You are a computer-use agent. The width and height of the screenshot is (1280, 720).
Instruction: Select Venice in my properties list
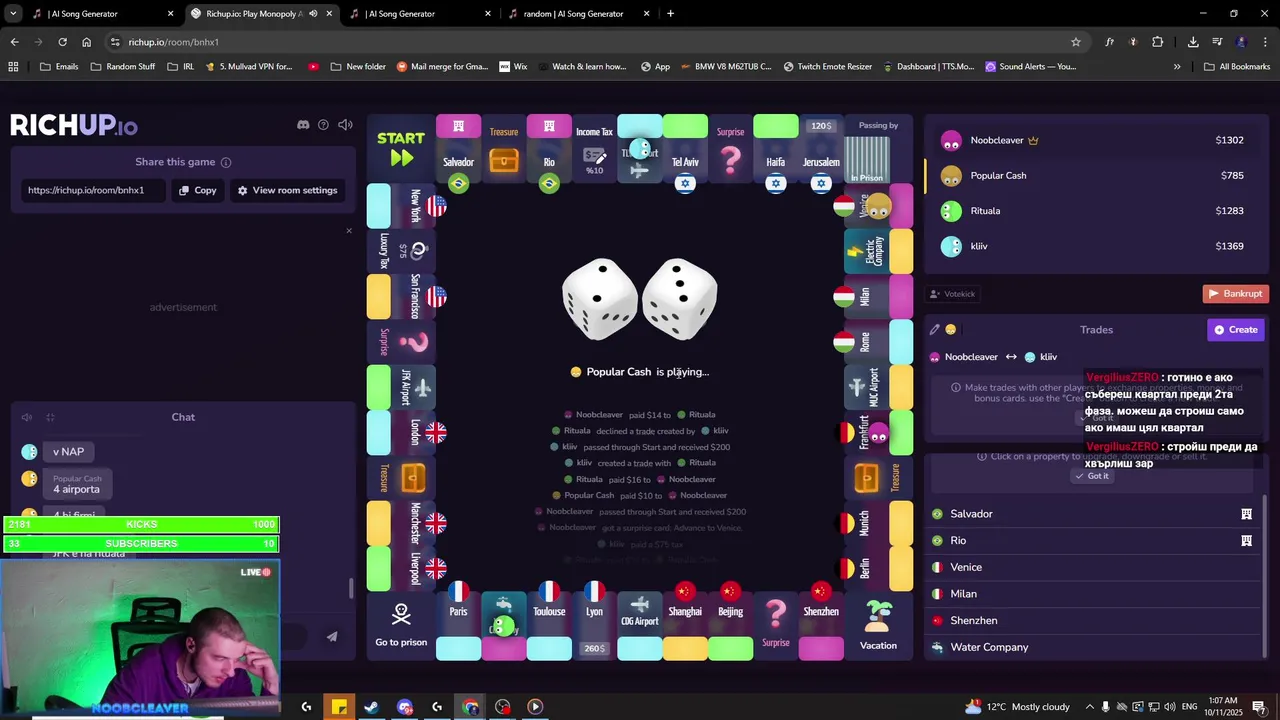(x=1092, y=567)
